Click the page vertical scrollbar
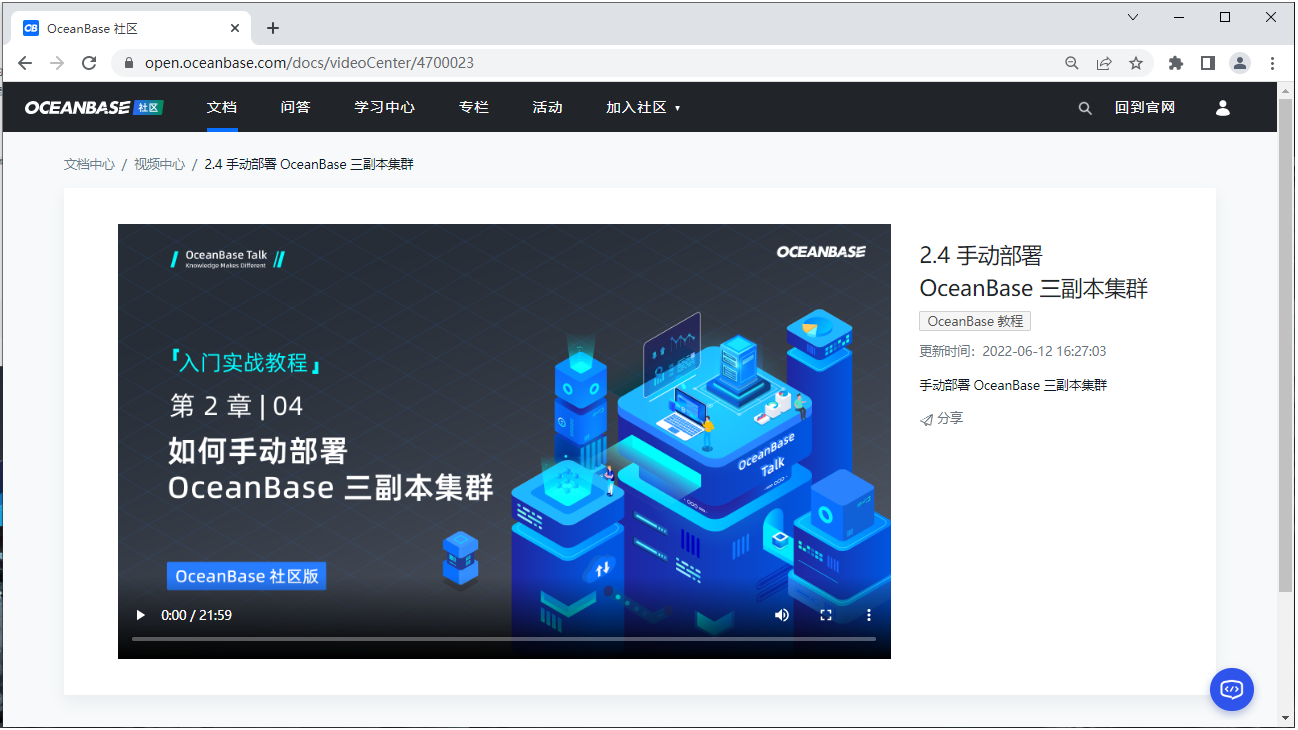 pos(1286,345)
